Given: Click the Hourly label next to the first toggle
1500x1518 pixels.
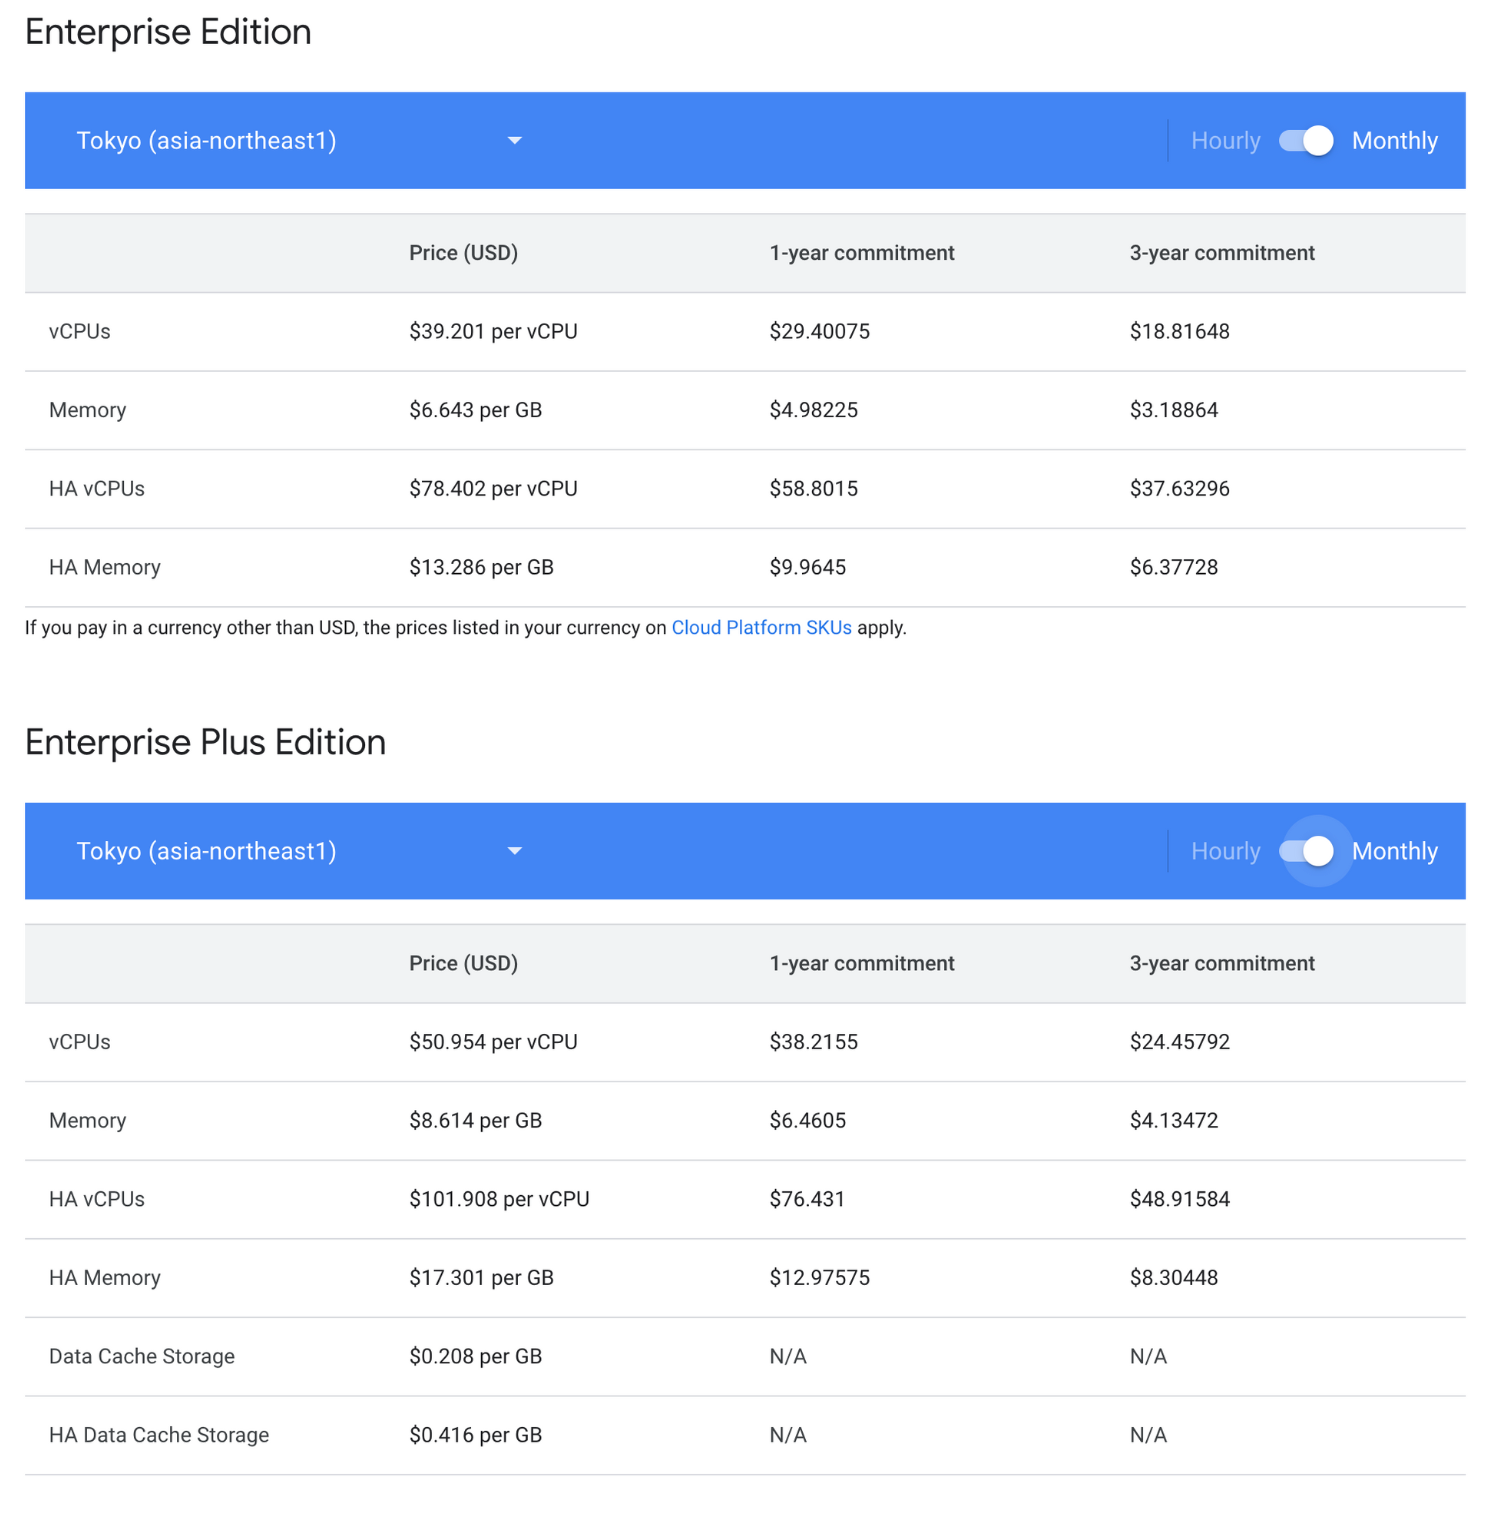Looking at the screenshot, I should 1224,141.
